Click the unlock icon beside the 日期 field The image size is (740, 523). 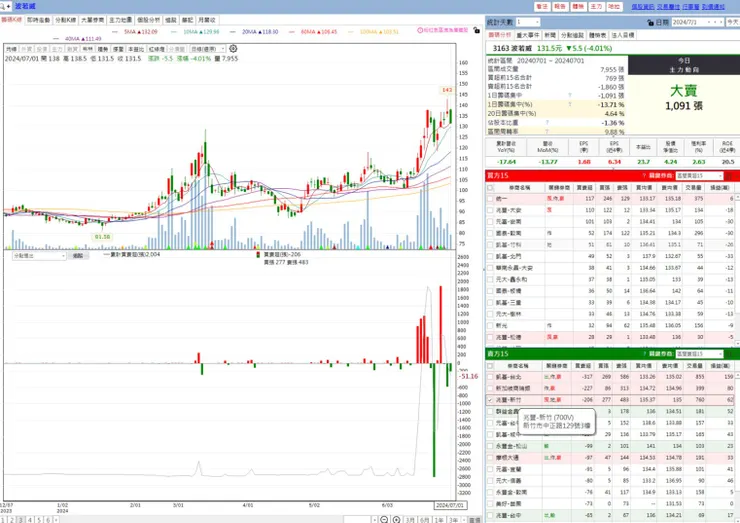click(650, 22)
